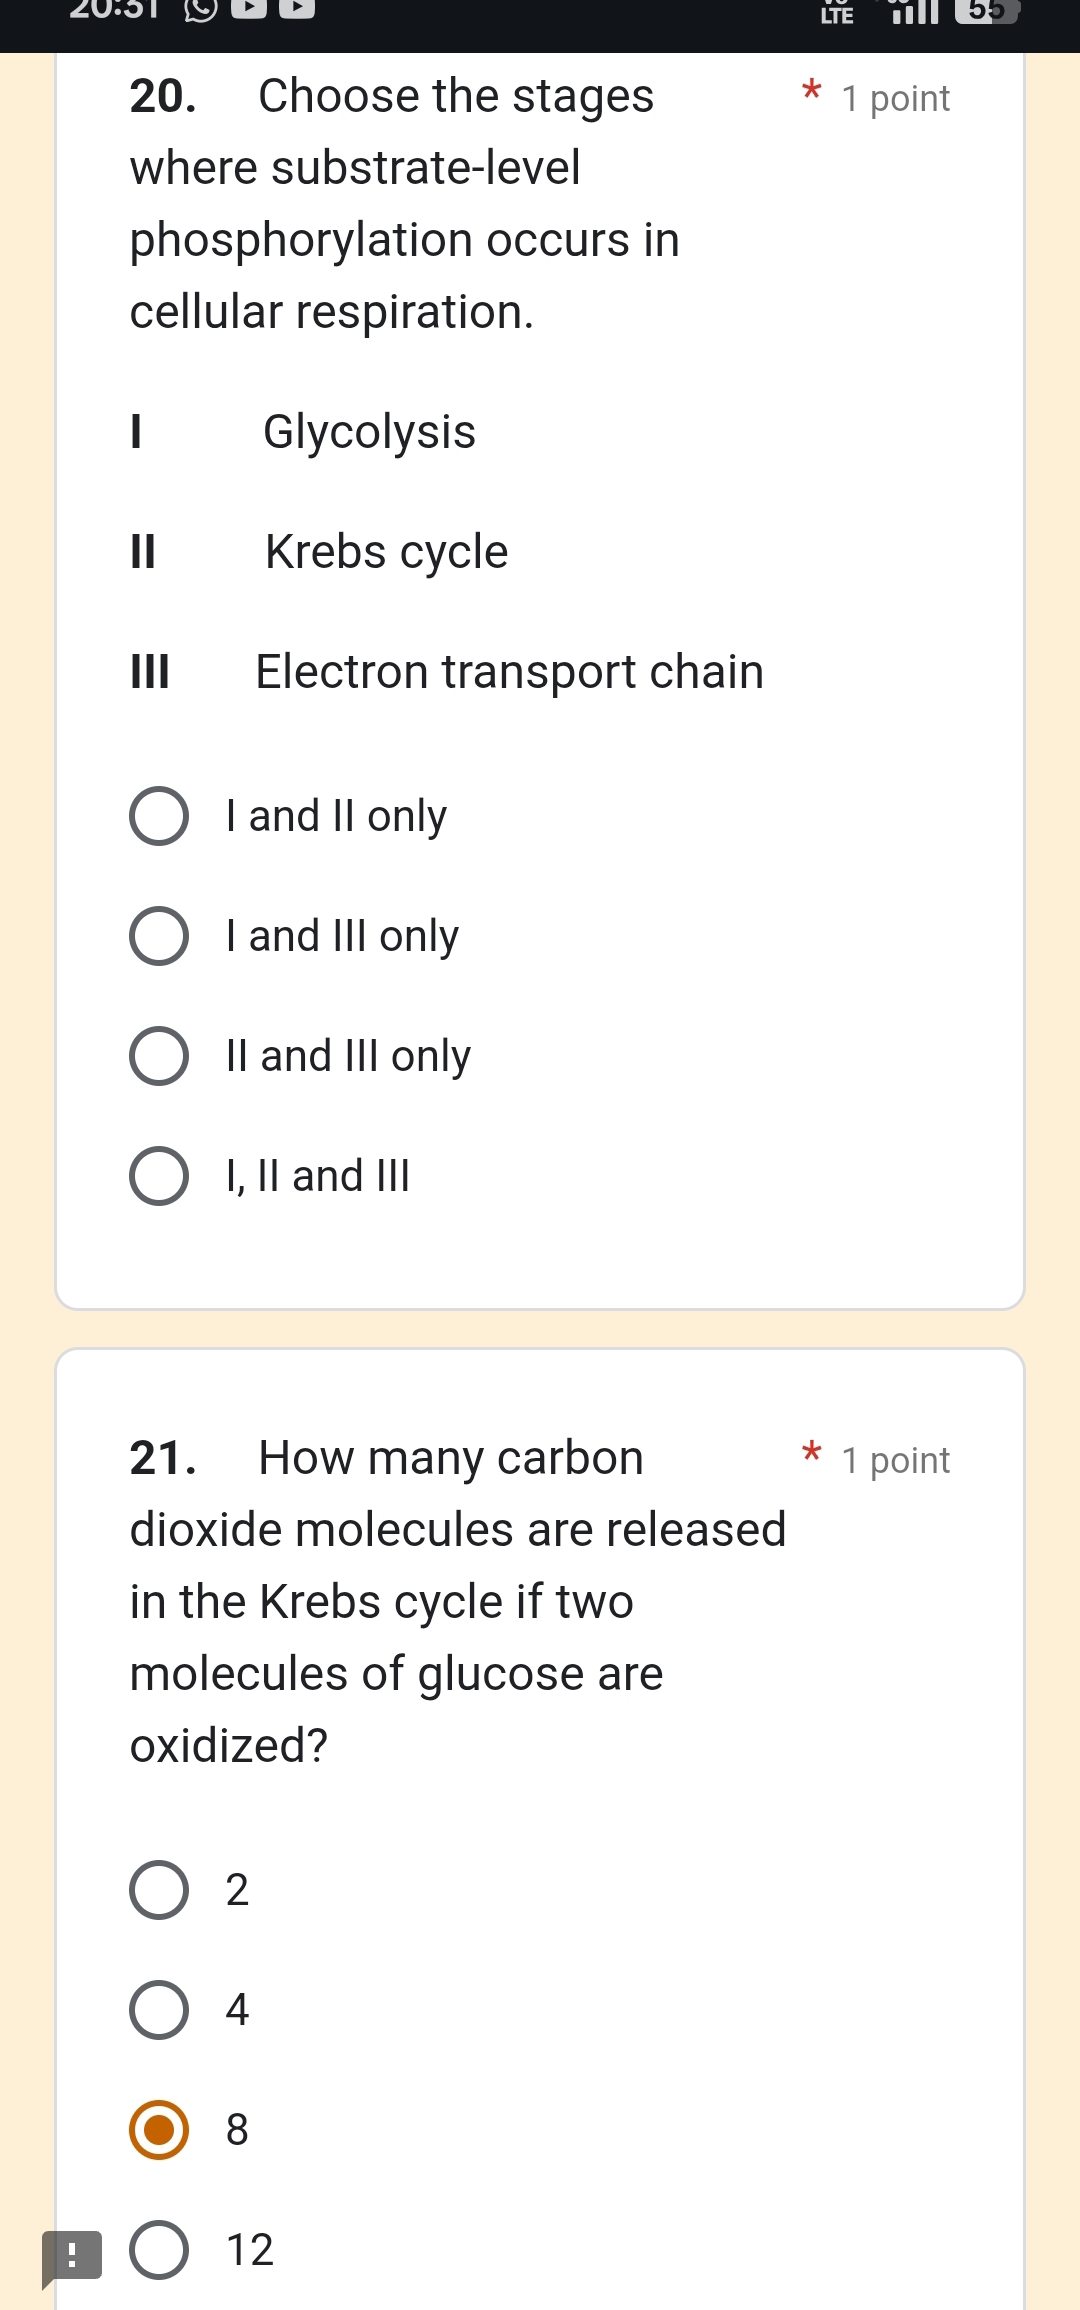Select 'I and III only' for question 20
Screen dimensions: 1080x2310
tap(159, 935)
